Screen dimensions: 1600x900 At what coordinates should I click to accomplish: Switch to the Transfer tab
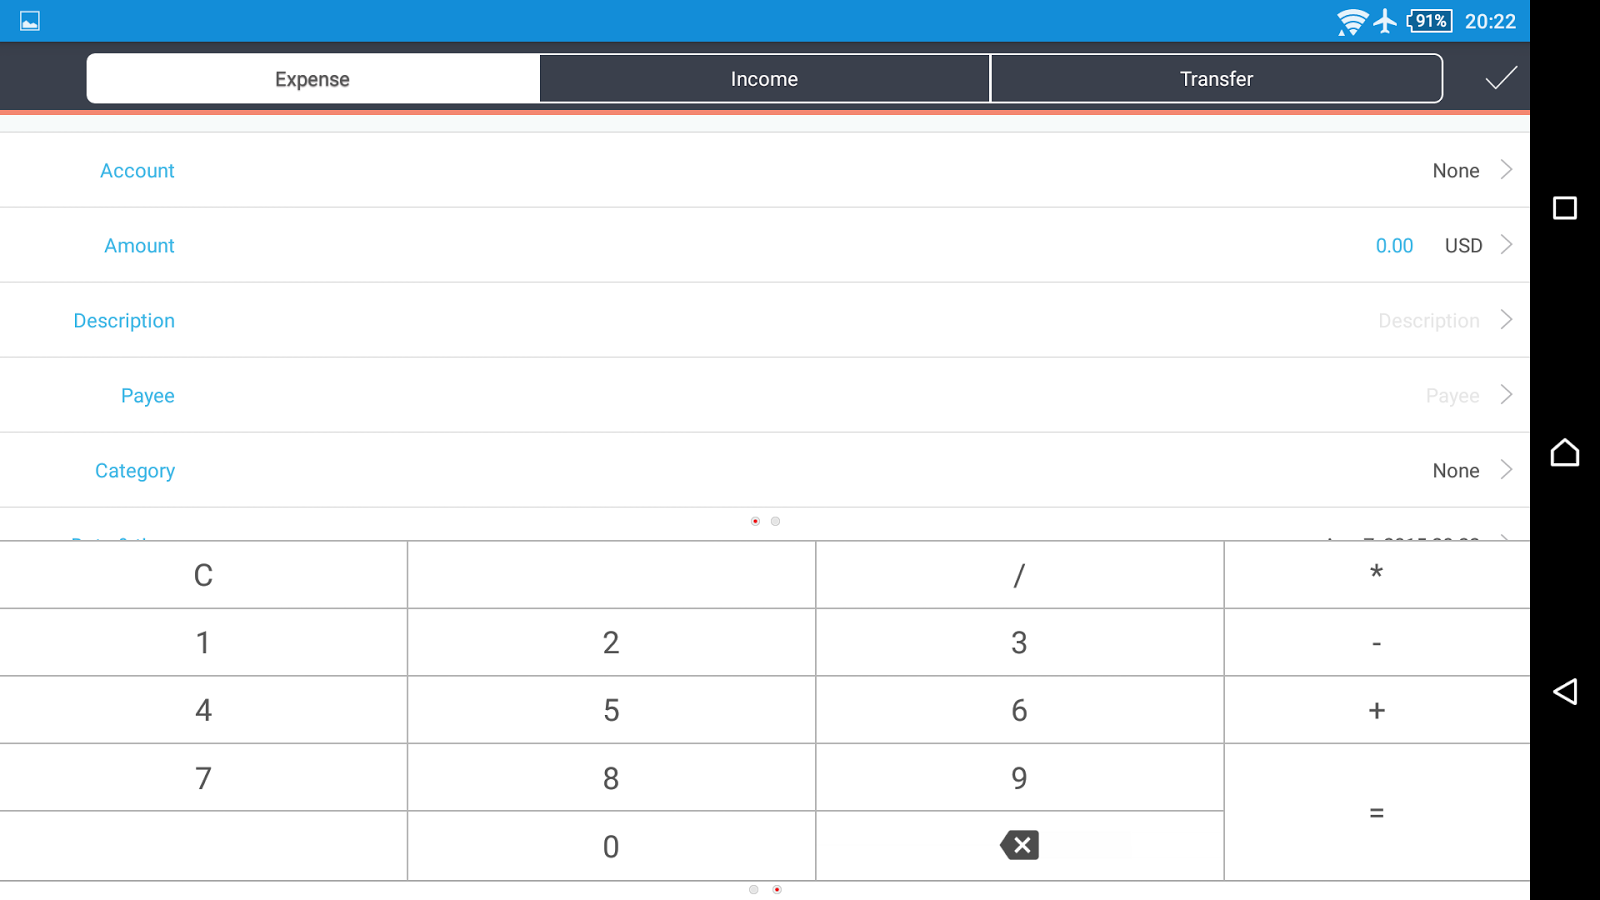pos(1216,79)
